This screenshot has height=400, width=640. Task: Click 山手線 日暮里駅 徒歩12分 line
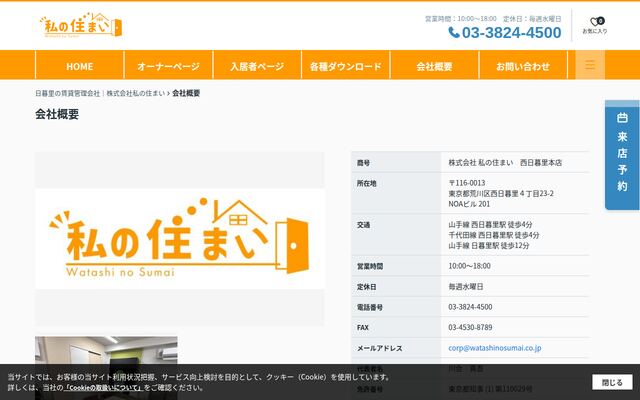pyautogui.click(x=489, y=246)
